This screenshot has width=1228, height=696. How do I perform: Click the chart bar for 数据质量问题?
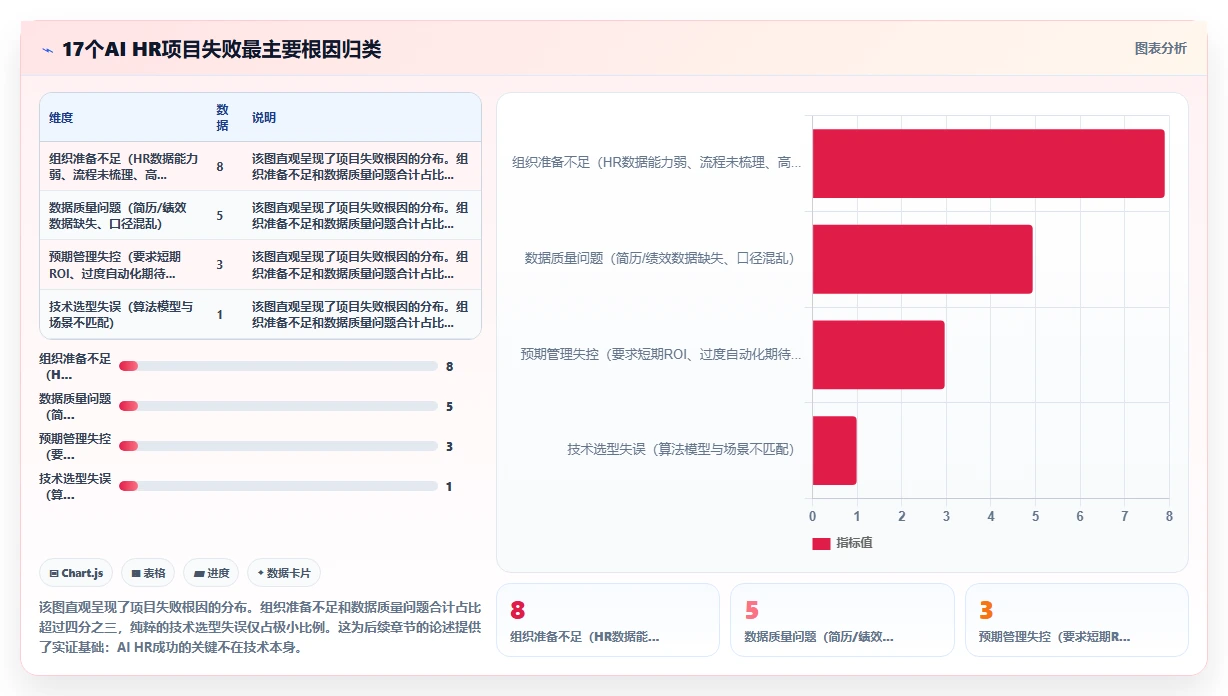coord(922,259)
